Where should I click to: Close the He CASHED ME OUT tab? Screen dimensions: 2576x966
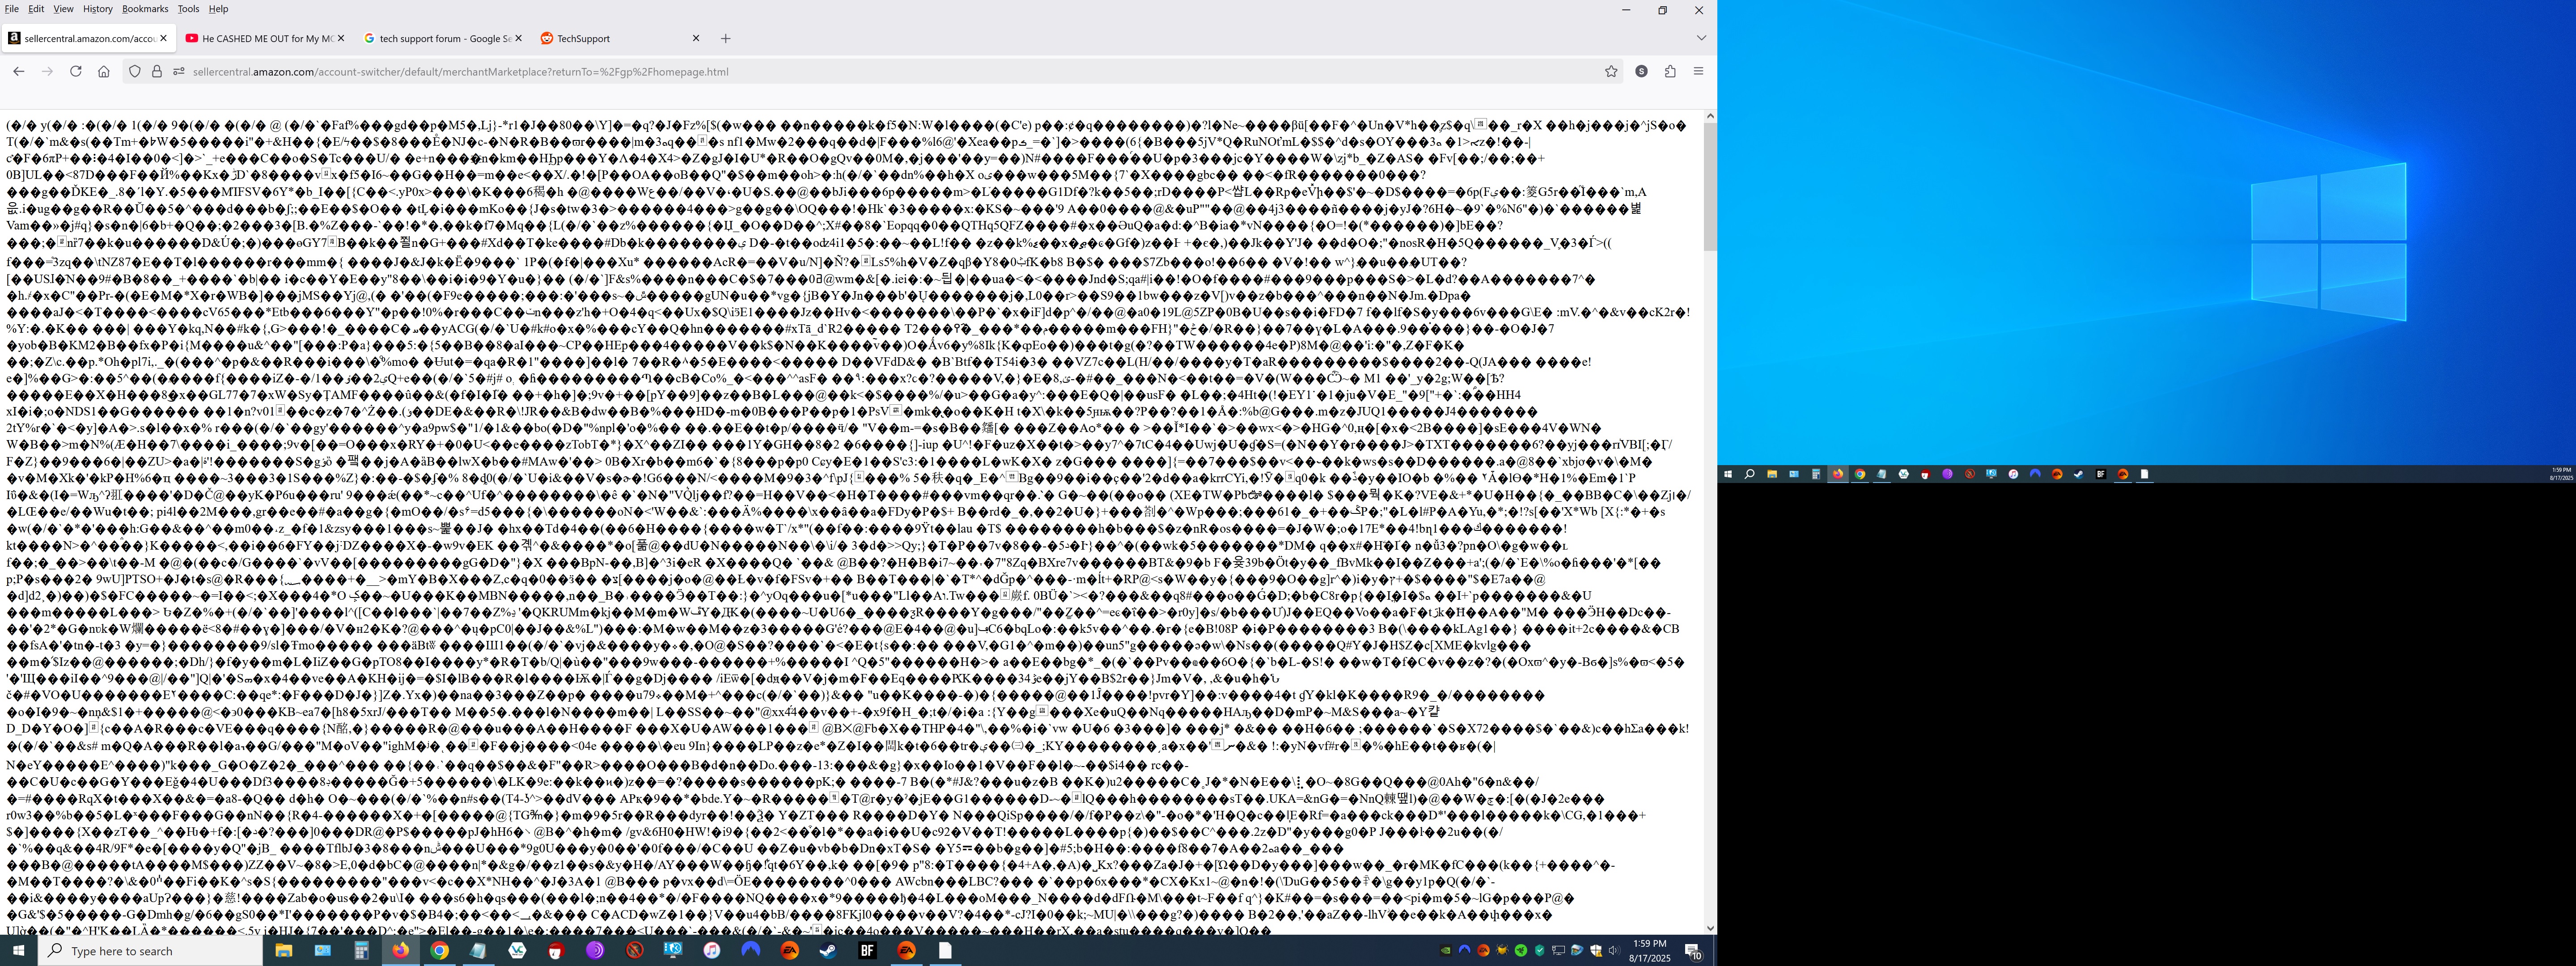(341, 38)
